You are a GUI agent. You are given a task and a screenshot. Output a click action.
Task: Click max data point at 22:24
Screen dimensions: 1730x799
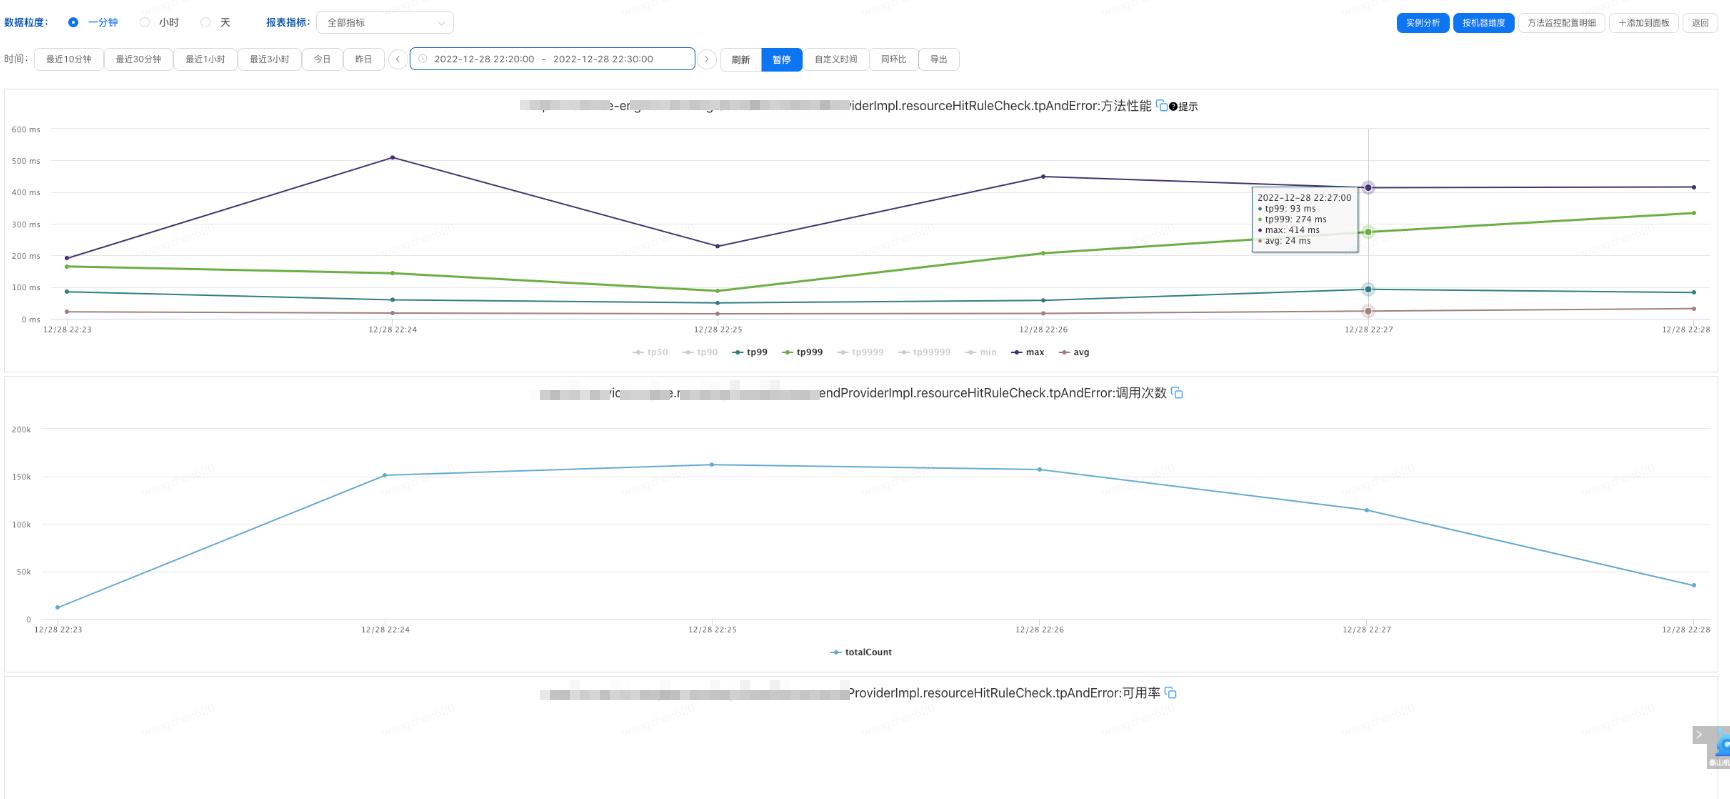click(x=392, y=157)
